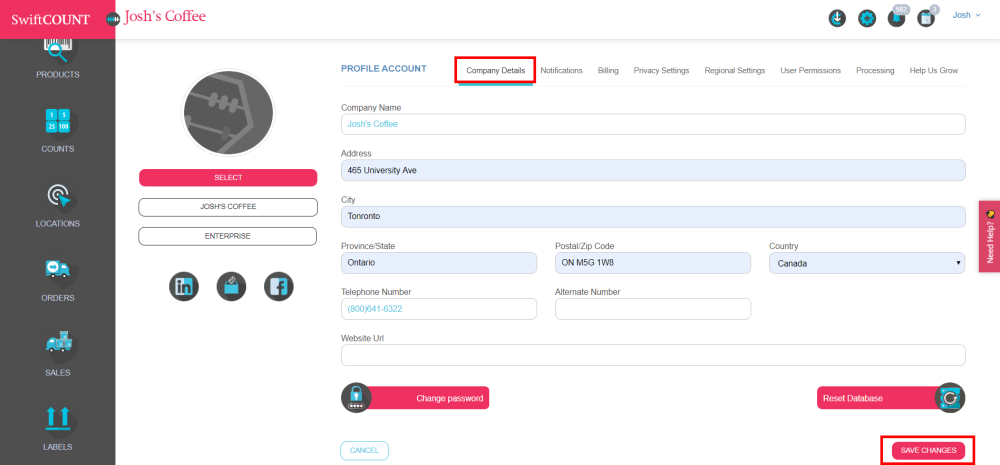
Task: Click the round company profile picture
Action: coord(228,113)
